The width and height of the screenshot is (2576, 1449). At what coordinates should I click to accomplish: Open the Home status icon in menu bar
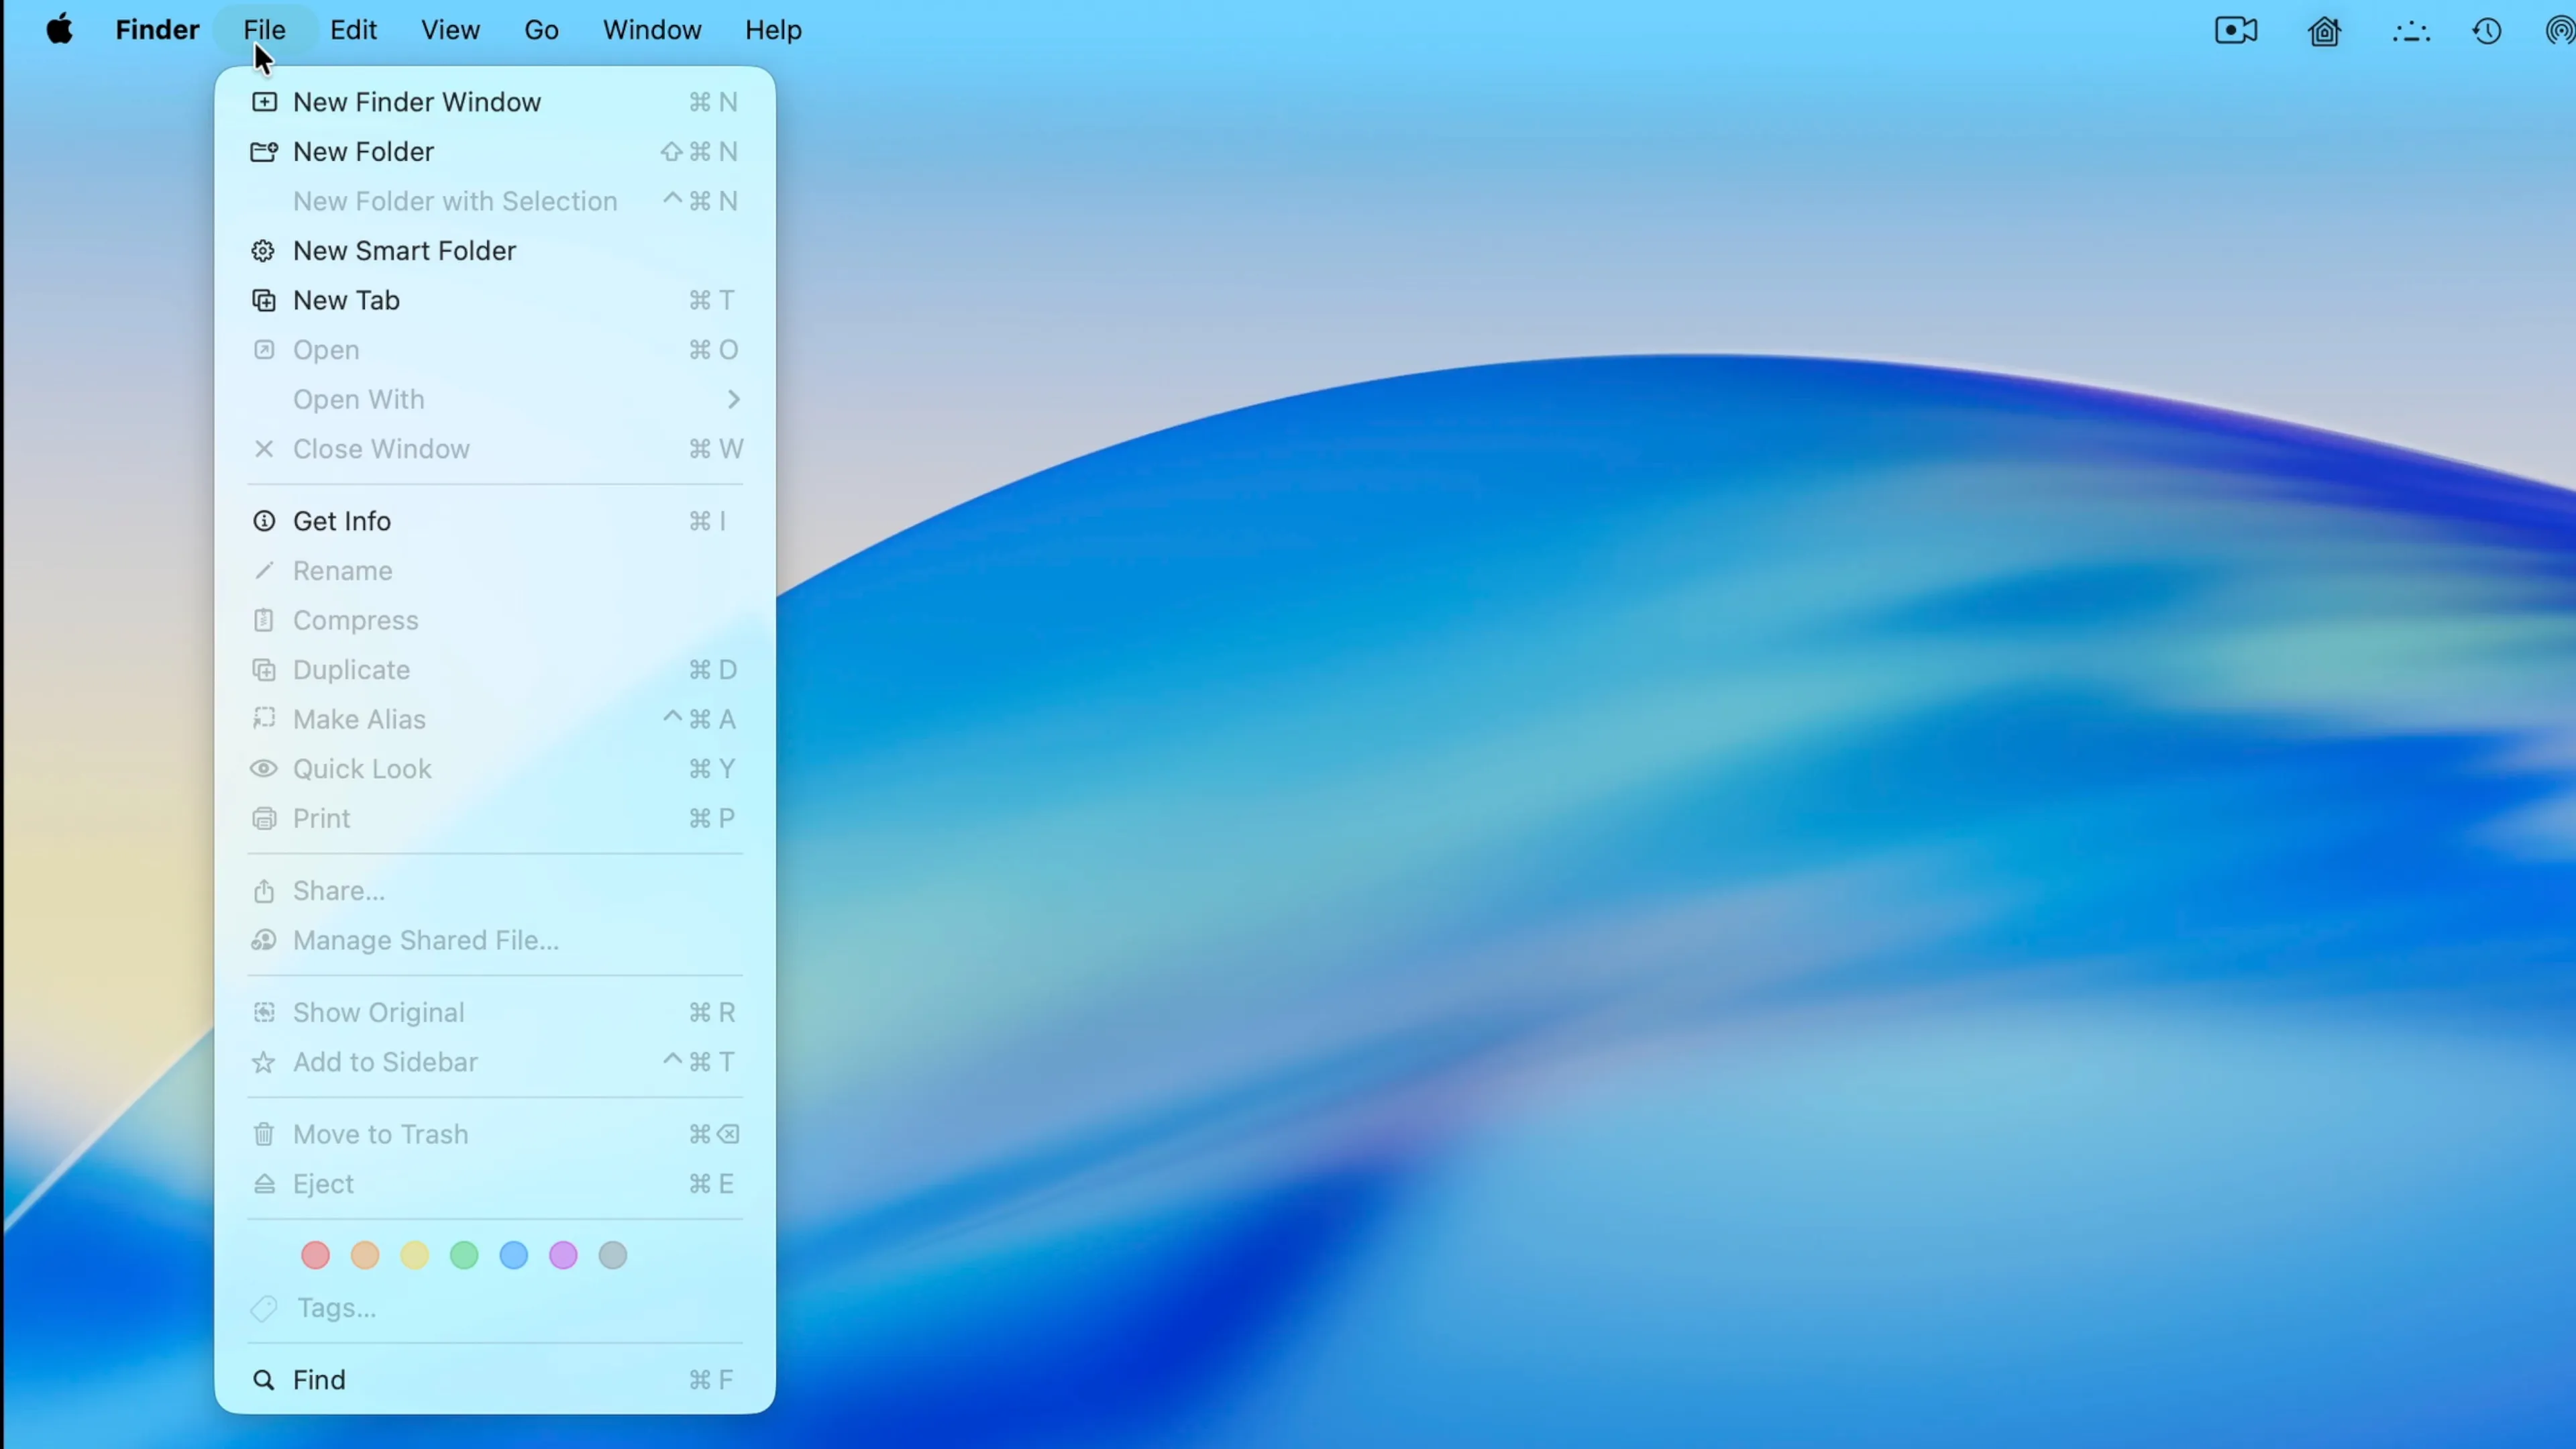coord(2324,31)
